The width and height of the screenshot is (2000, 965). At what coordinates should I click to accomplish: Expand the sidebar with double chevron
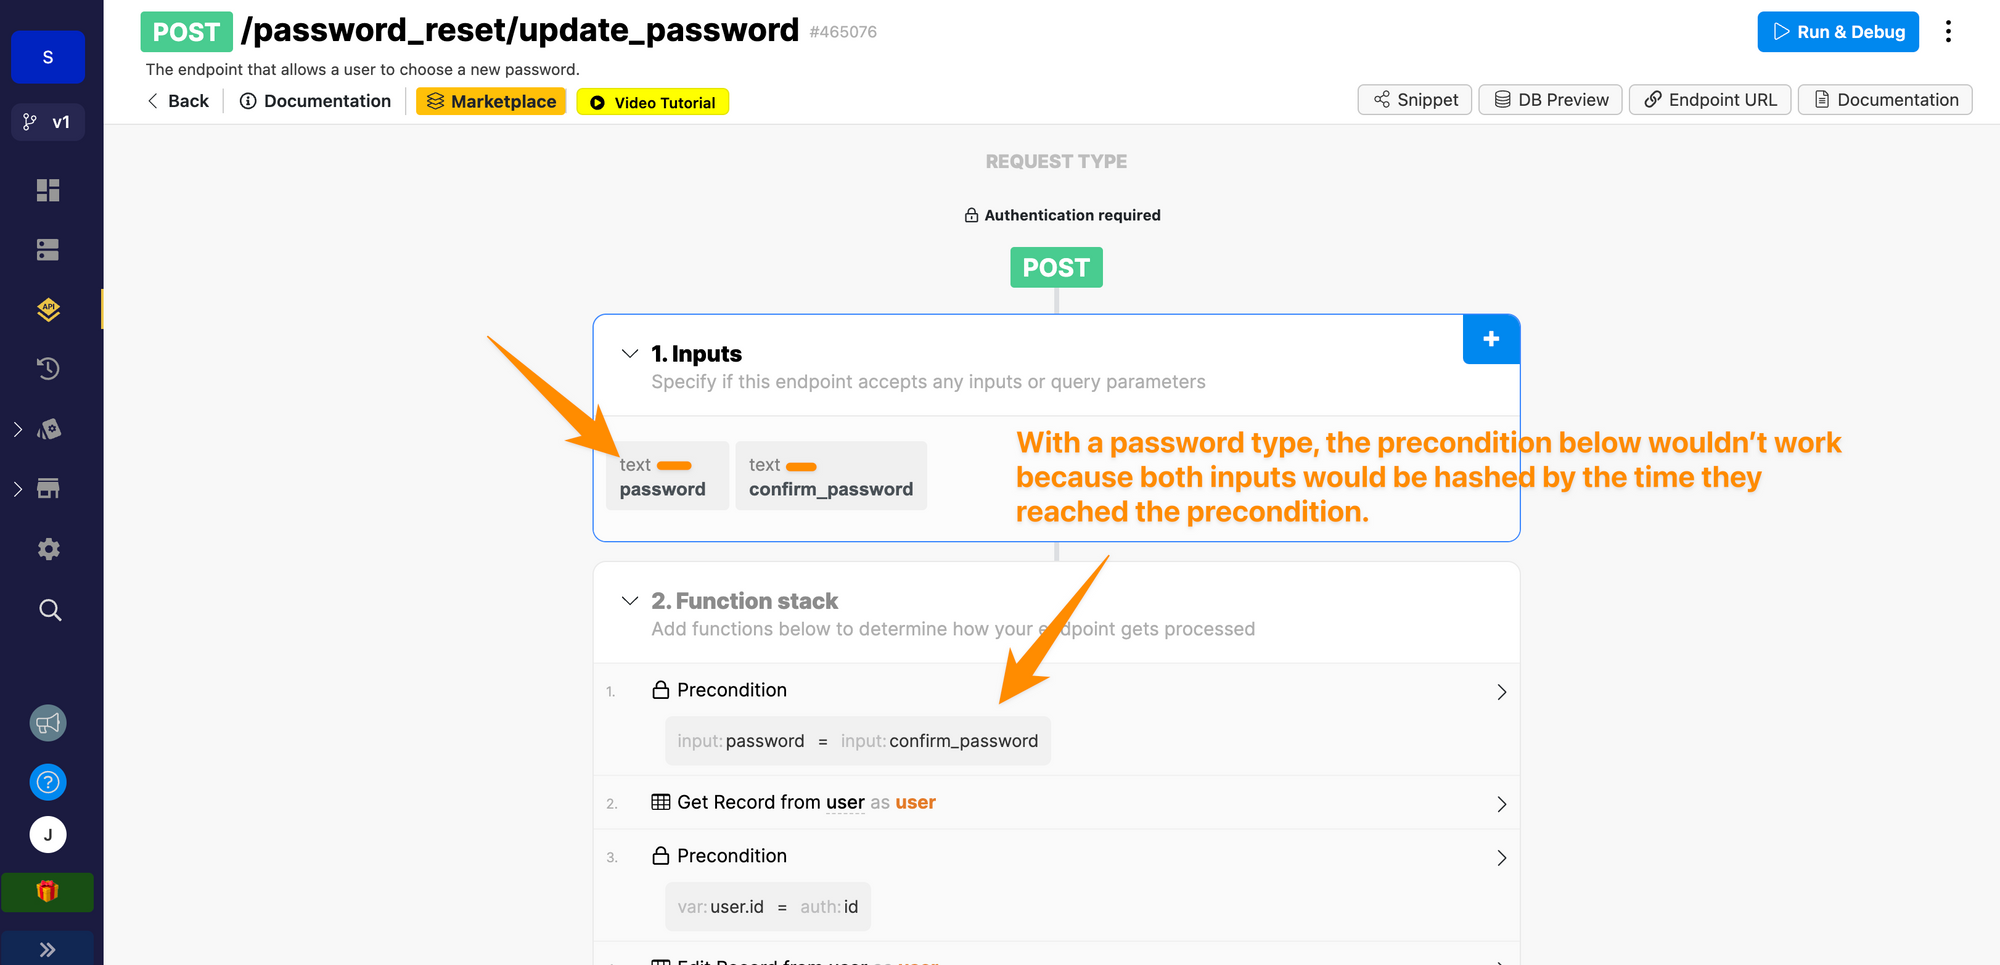click(x=48, y=949)
